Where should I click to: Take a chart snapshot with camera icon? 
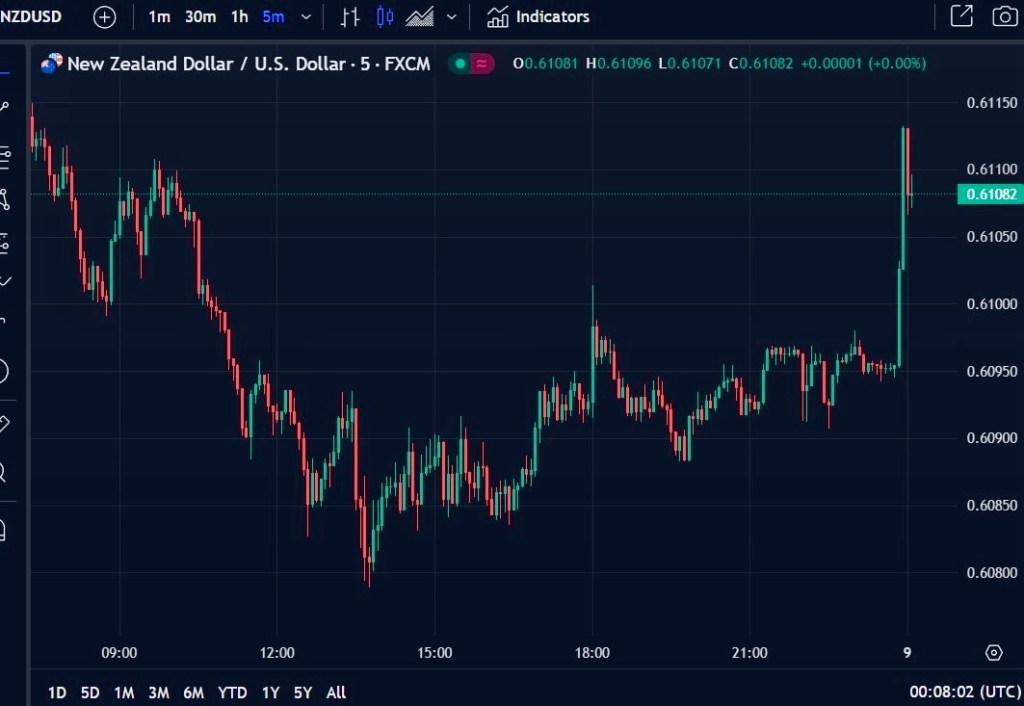point(1004,16)
